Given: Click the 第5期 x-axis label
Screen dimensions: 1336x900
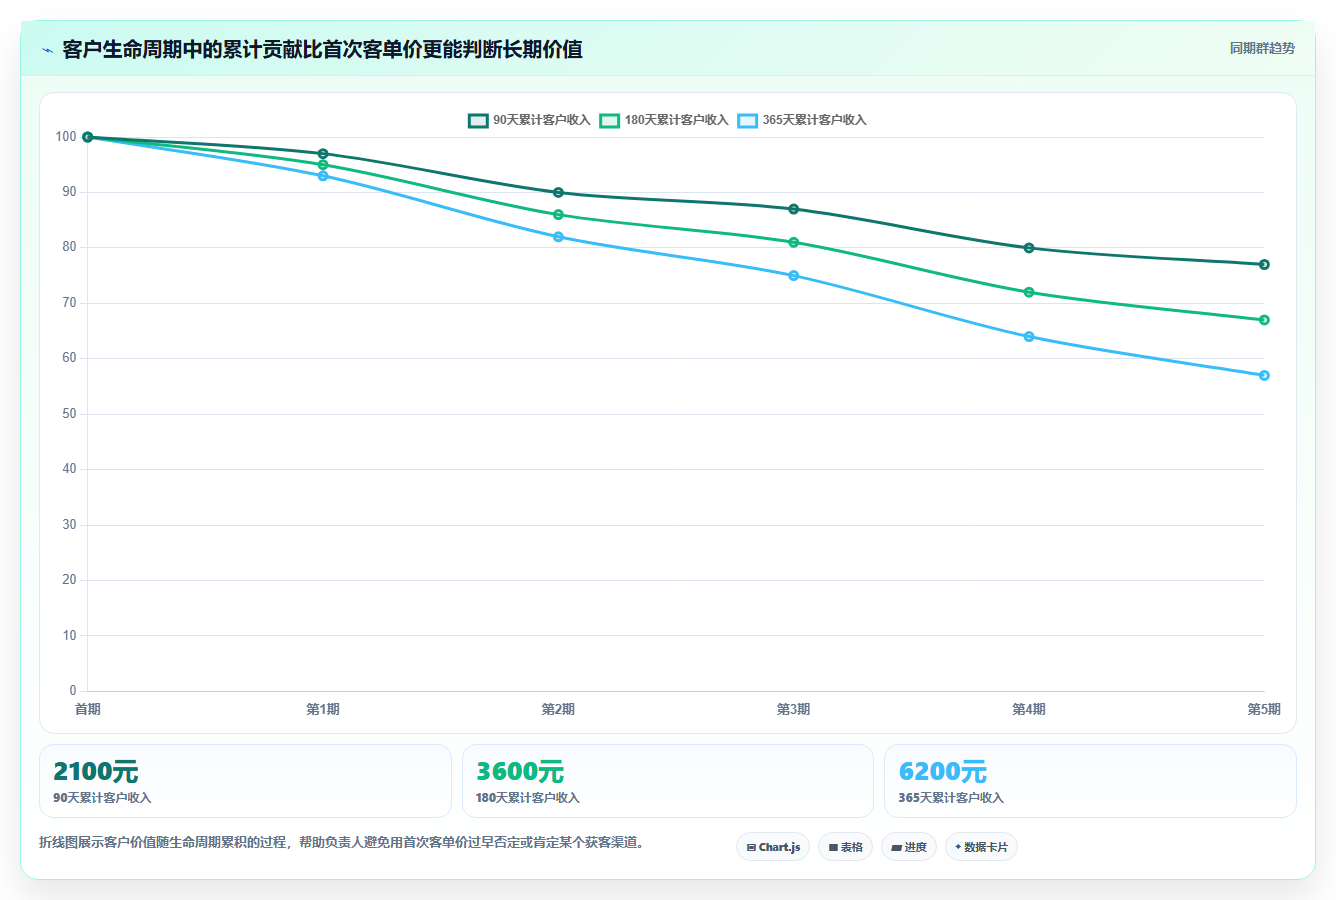Looking at the screenshot, I should click(x=1264, y=709).
